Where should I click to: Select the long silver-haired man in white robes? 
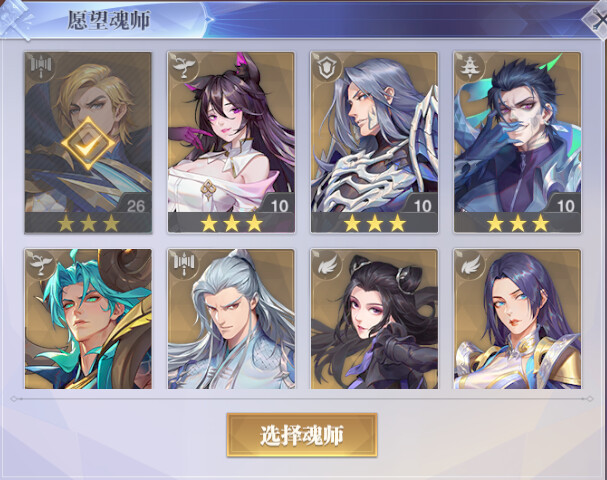231,319
